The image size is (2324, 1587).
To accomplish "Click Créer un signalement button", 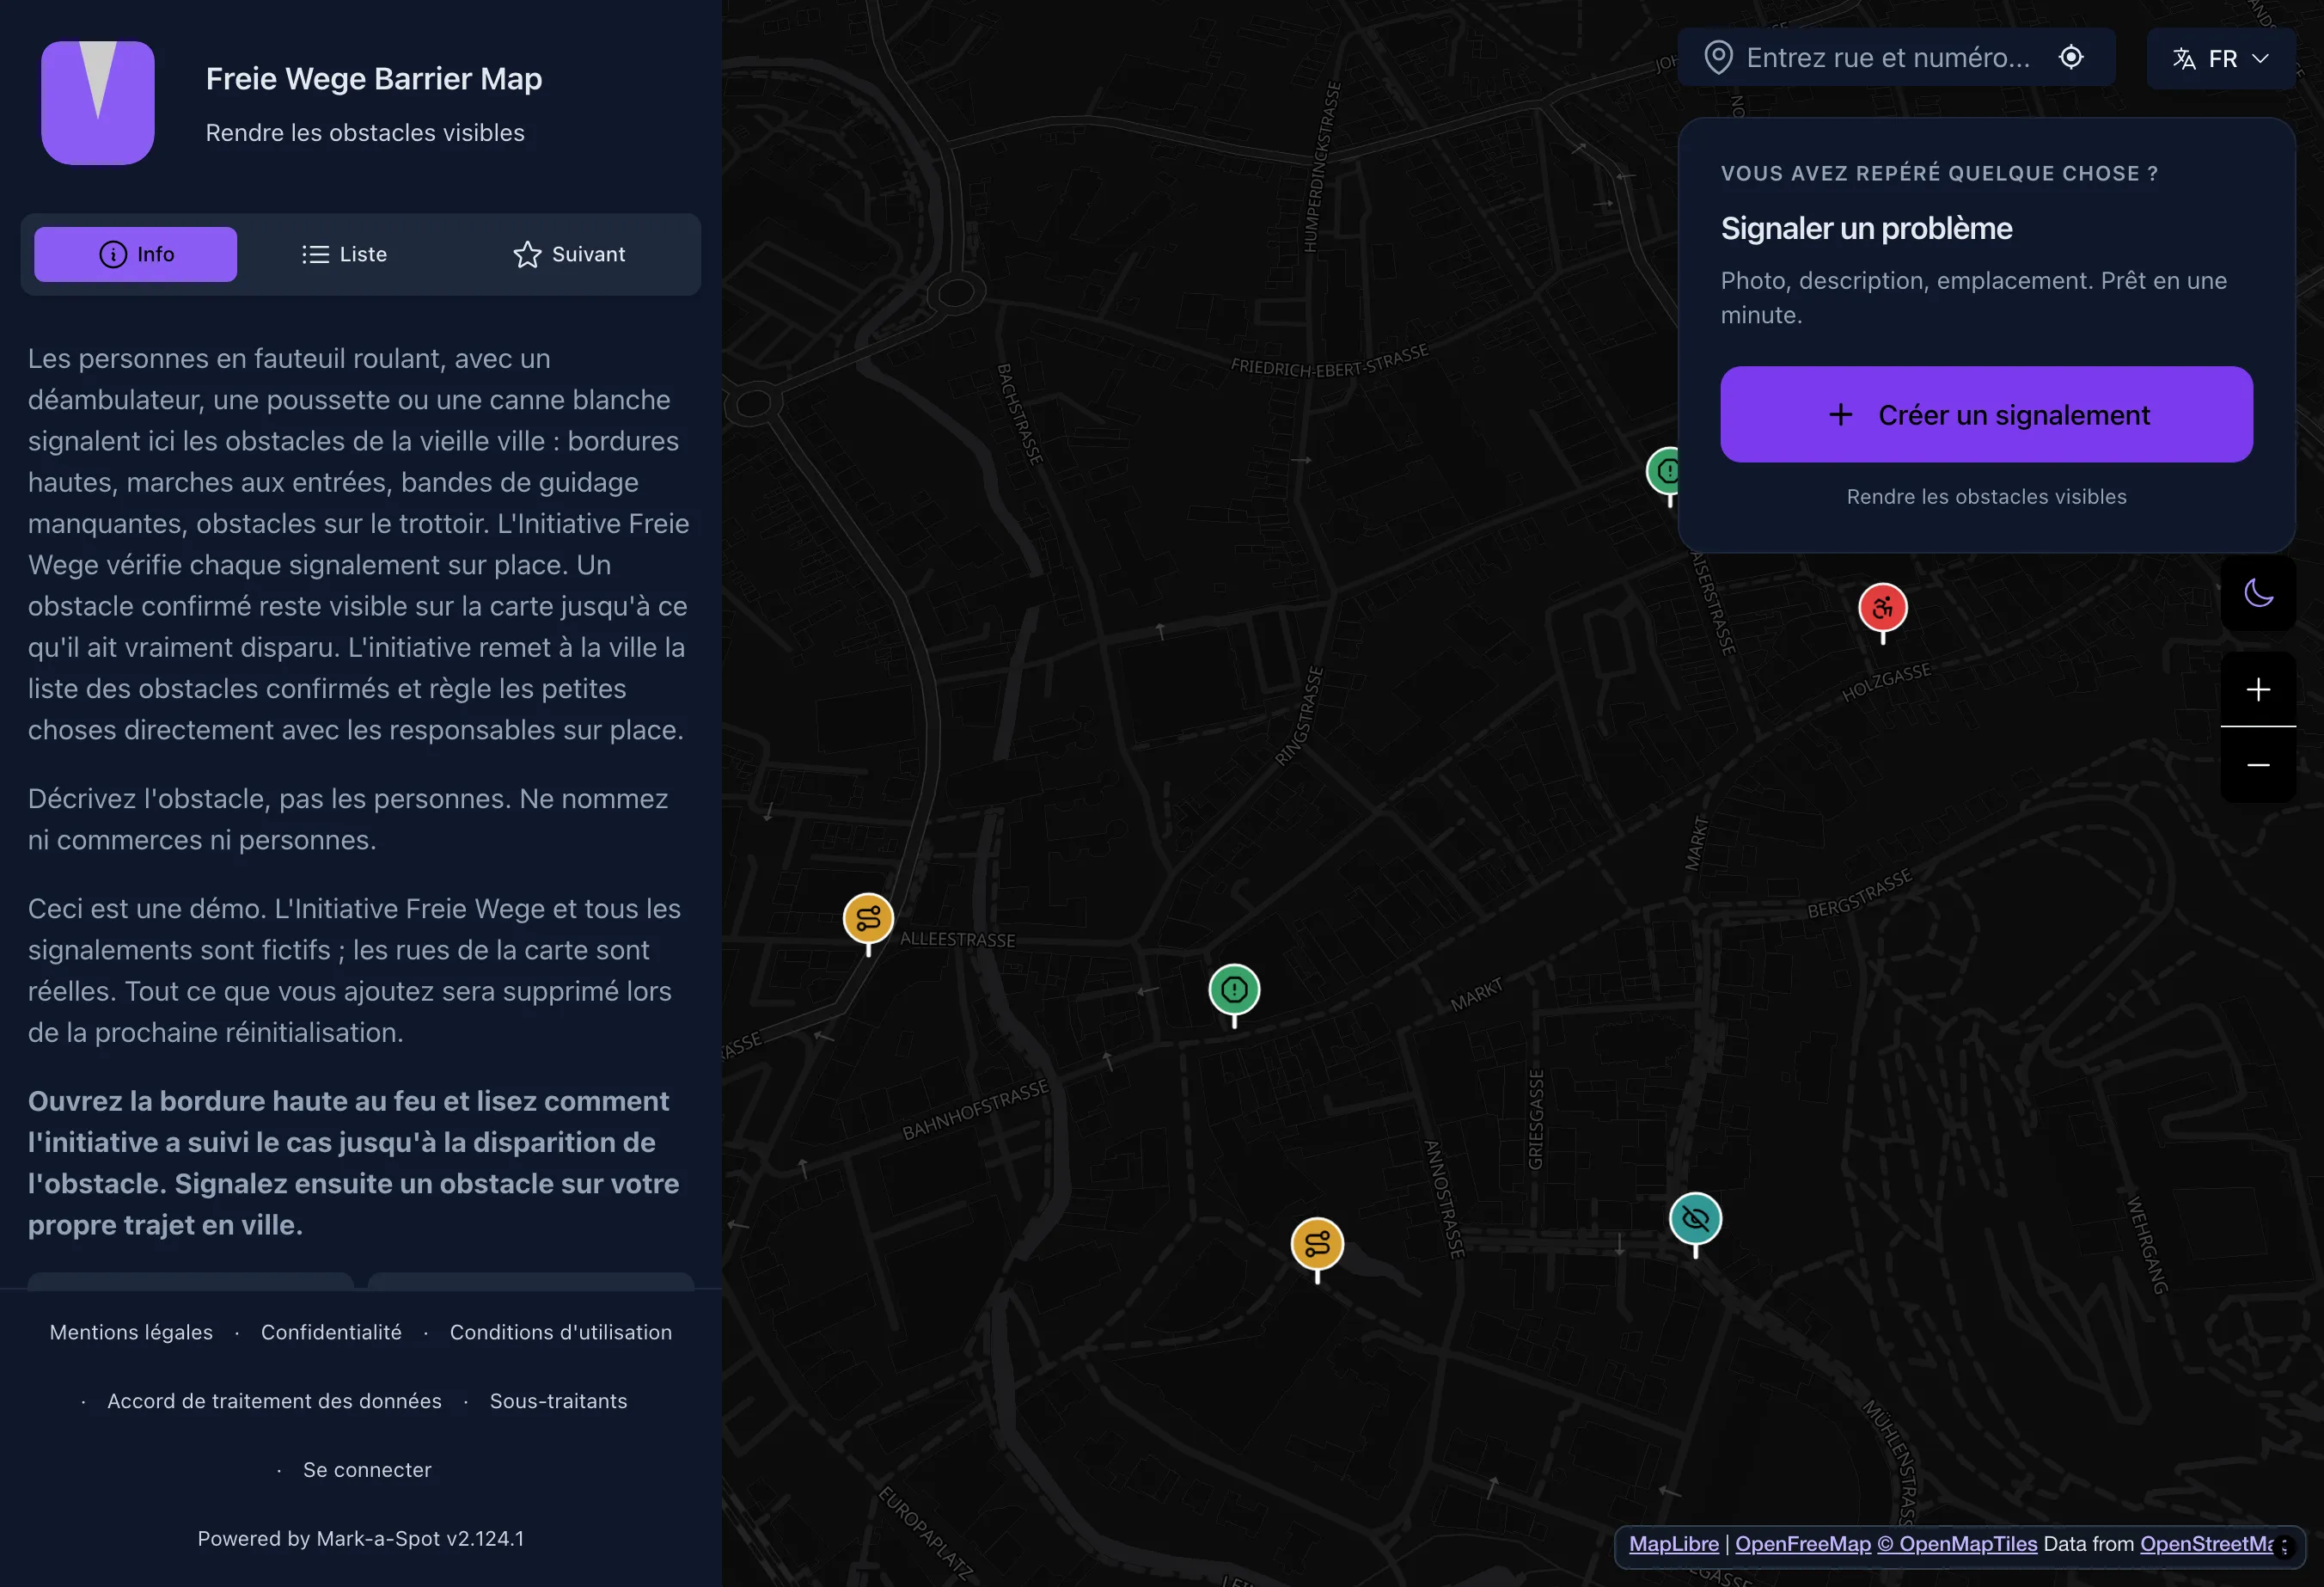I will pyautogui.click(x=1986, y=414).
